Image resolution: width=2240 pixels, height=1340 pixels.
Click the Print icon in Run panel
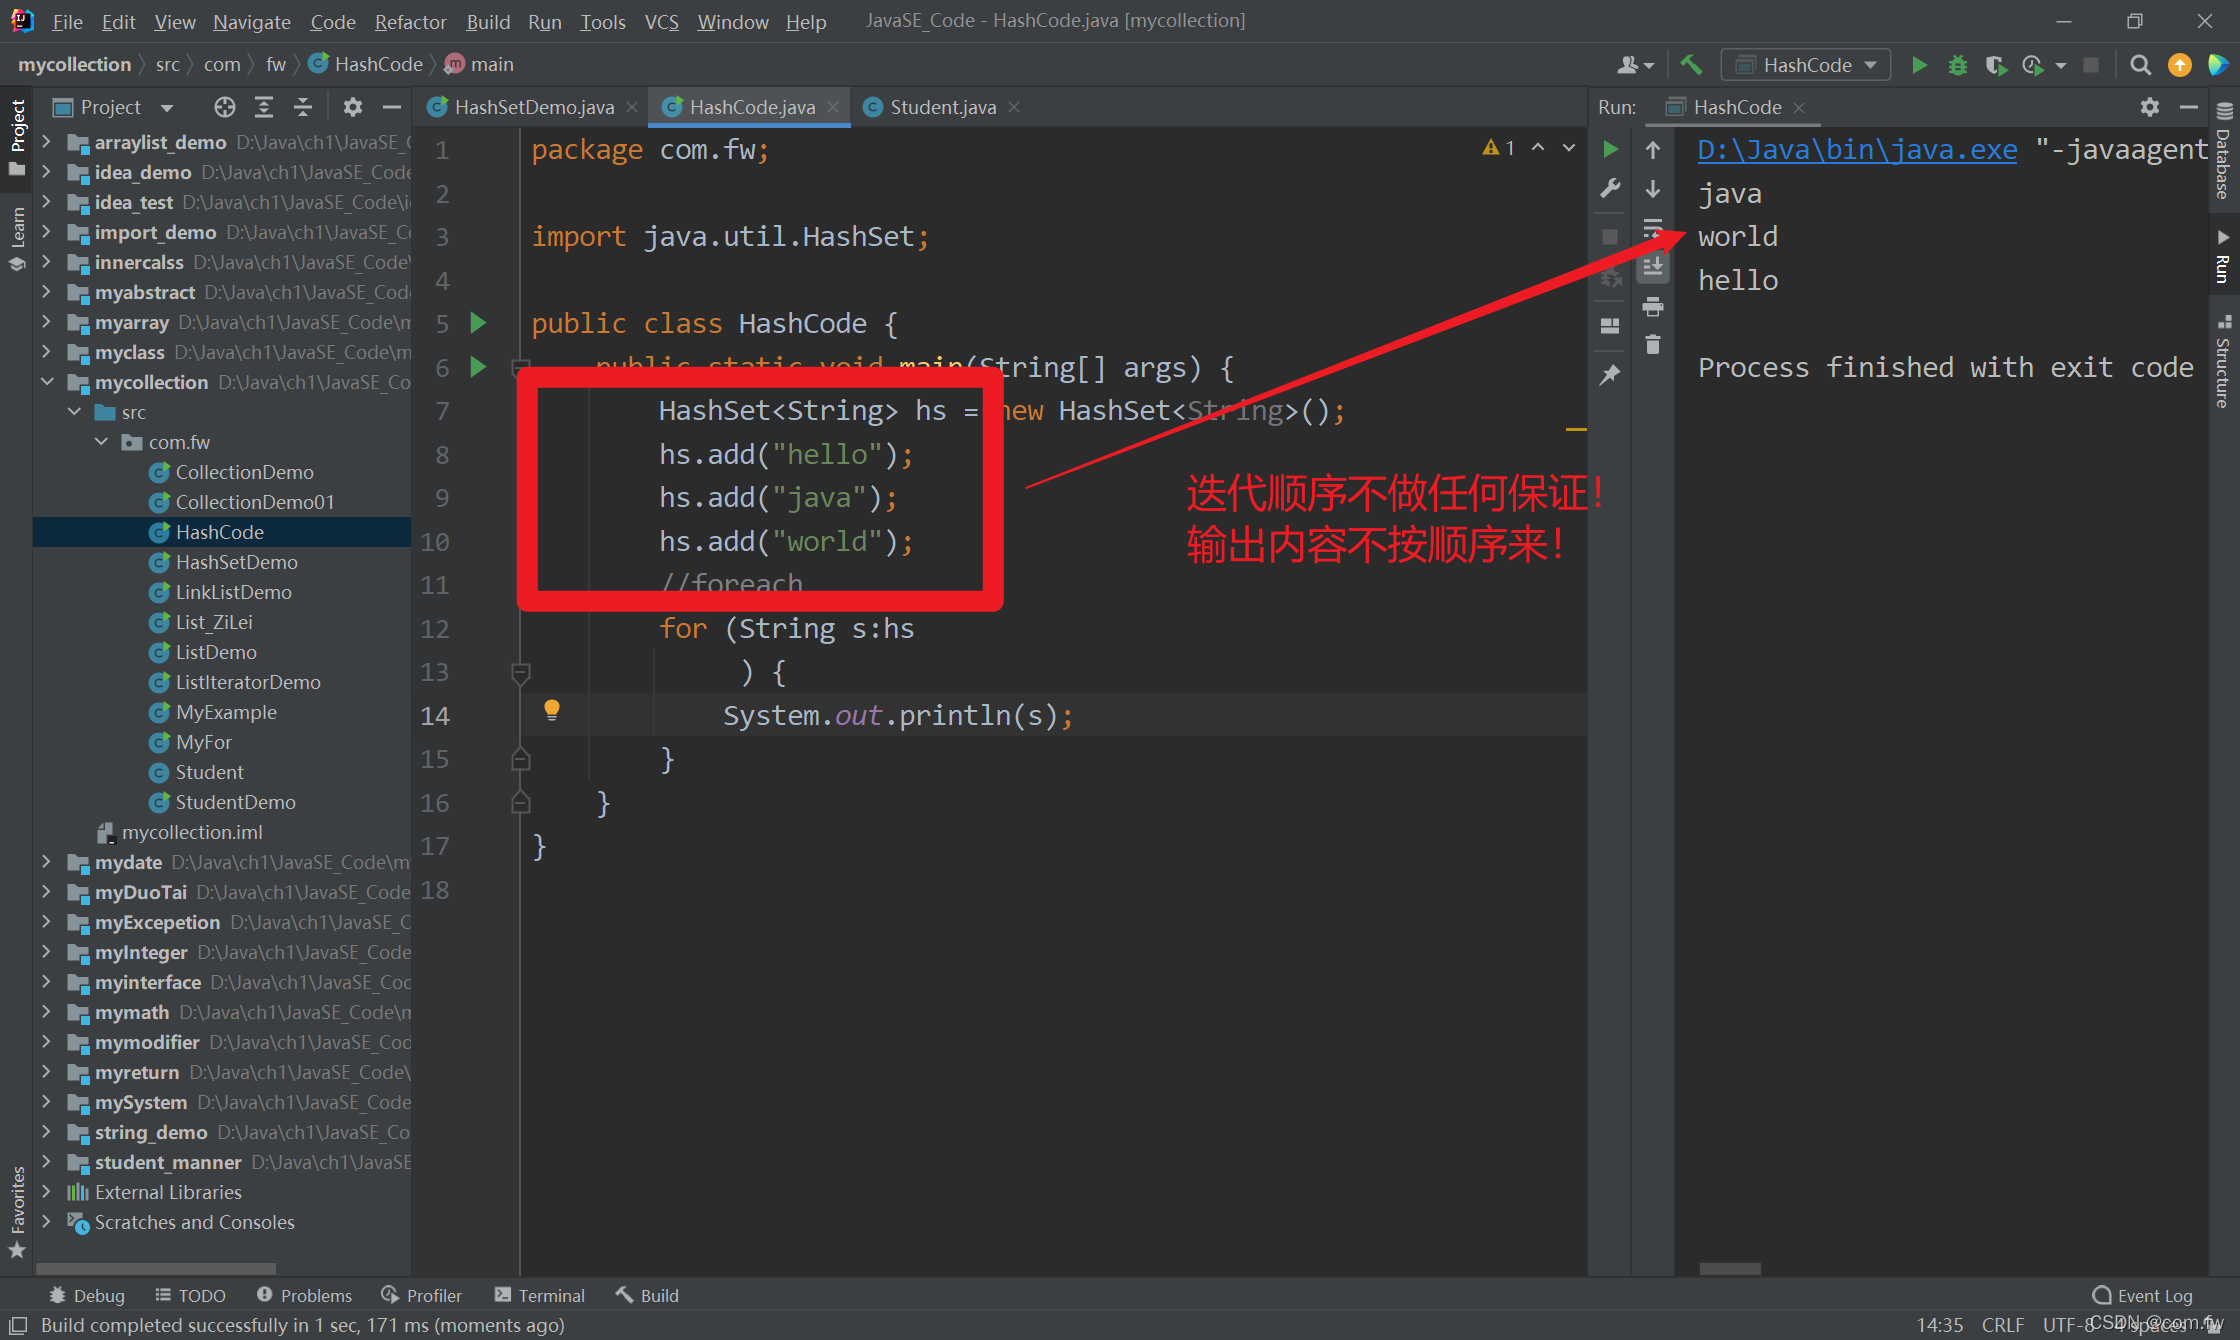1653,306
